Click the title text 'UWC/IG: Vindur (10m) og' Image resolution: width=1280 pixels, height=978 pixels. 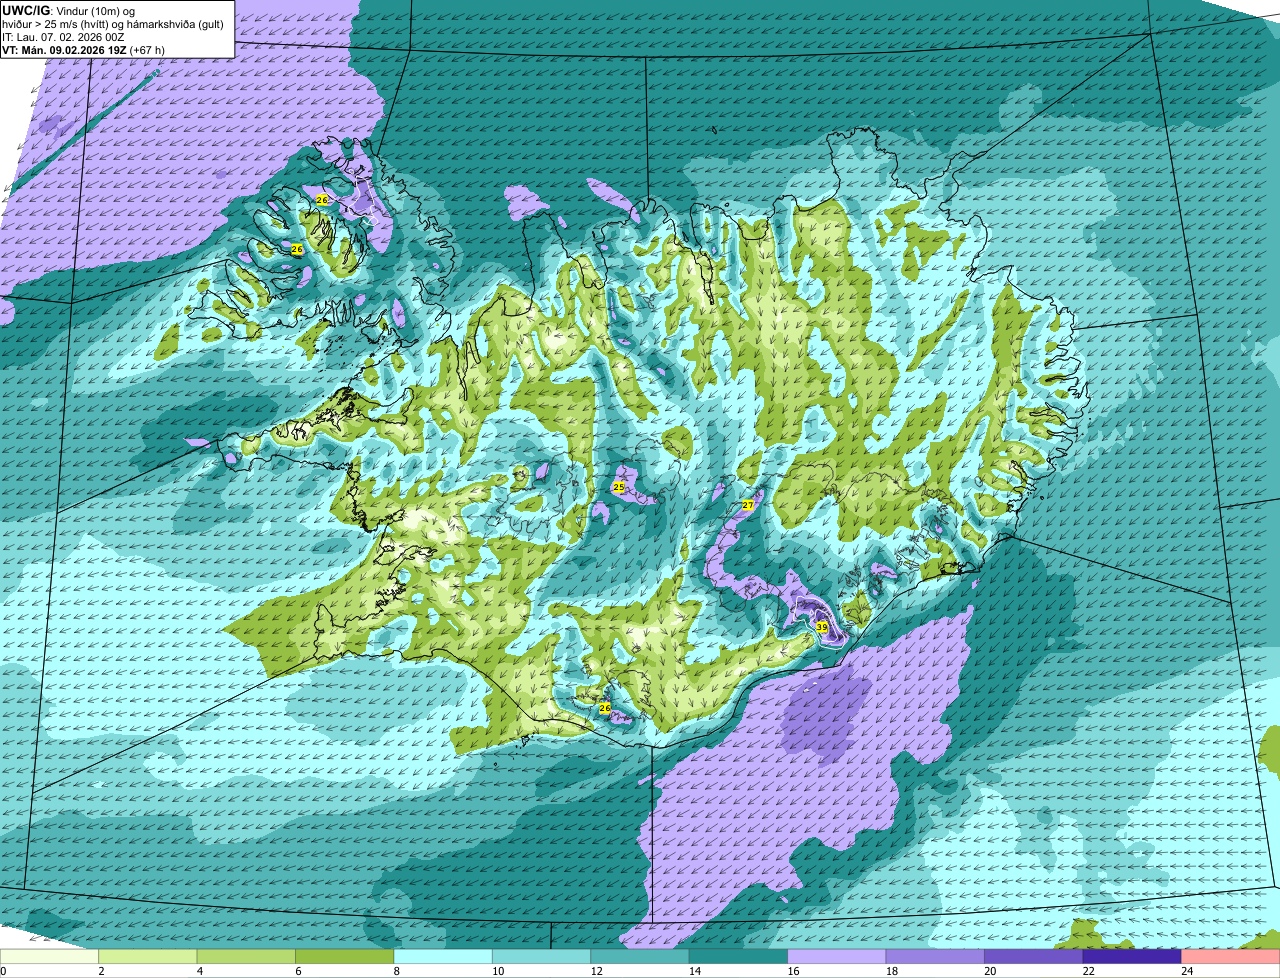click(69, 10)
